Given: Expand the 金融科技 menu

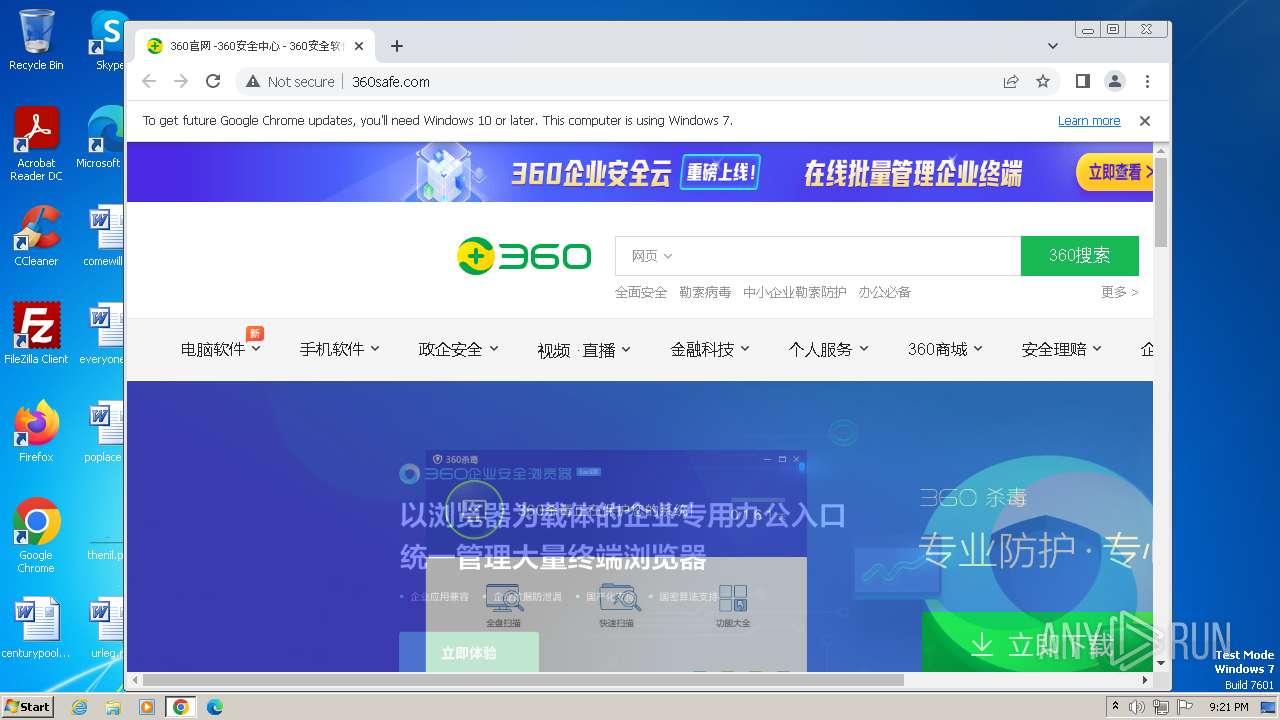Looking at the screenshot, I should 710,349.
